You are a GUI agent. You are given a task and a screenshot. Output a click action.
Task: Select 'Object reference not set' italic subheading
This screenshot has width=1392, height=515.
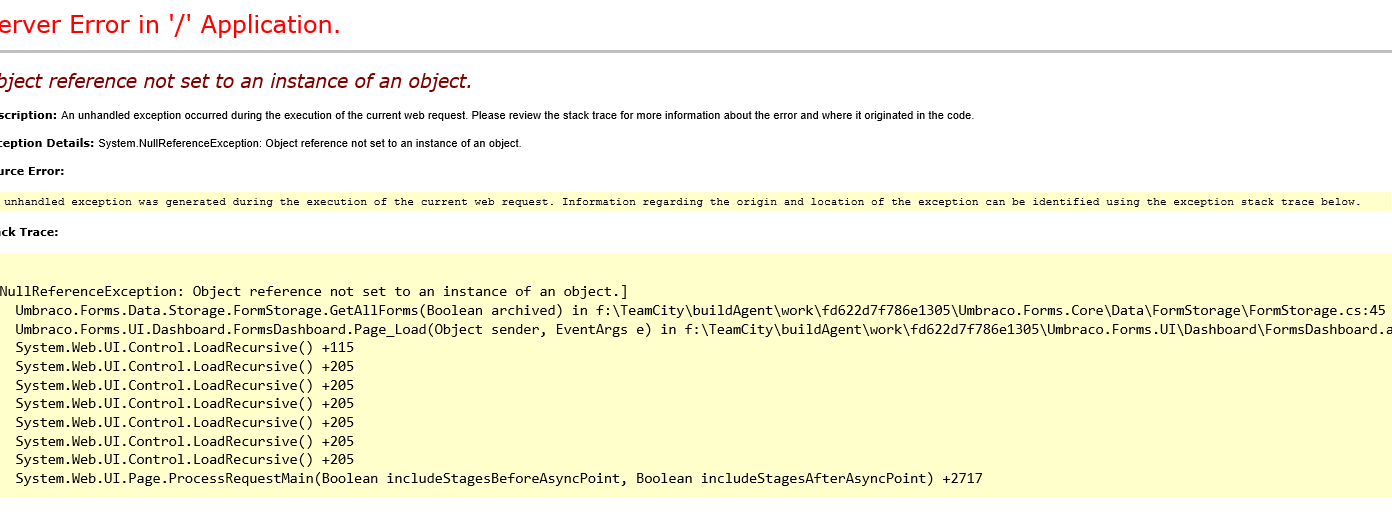click(x=234, y=82)
